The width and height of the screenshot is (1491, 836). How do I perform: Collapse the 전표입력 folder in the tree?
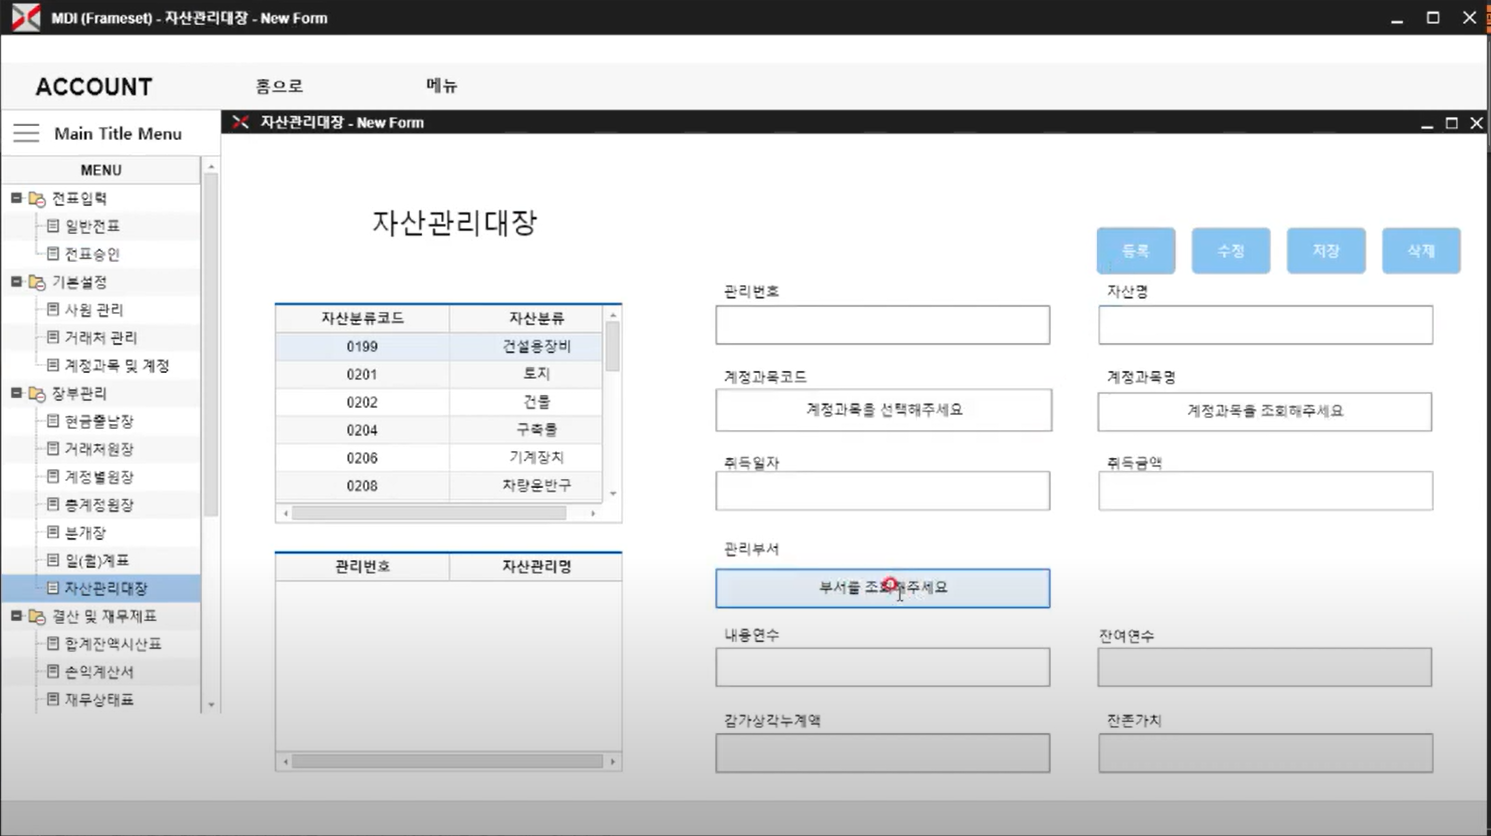pyautogui.click(x=16, y=198)
